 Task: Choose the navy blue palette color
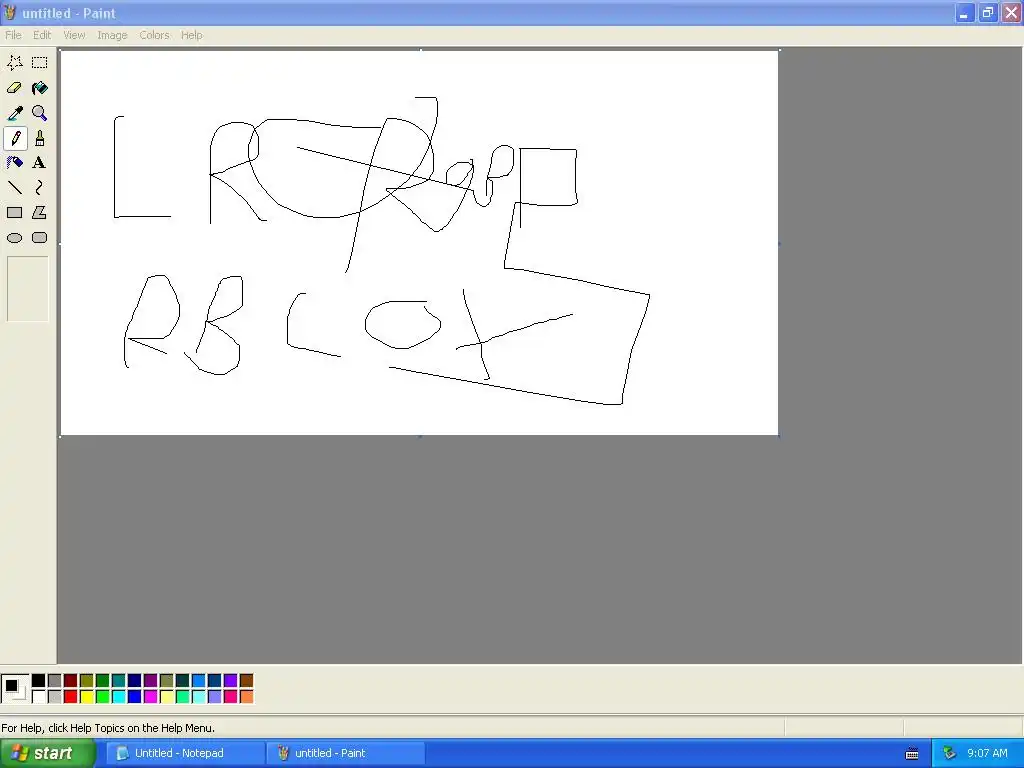point(135,681)
